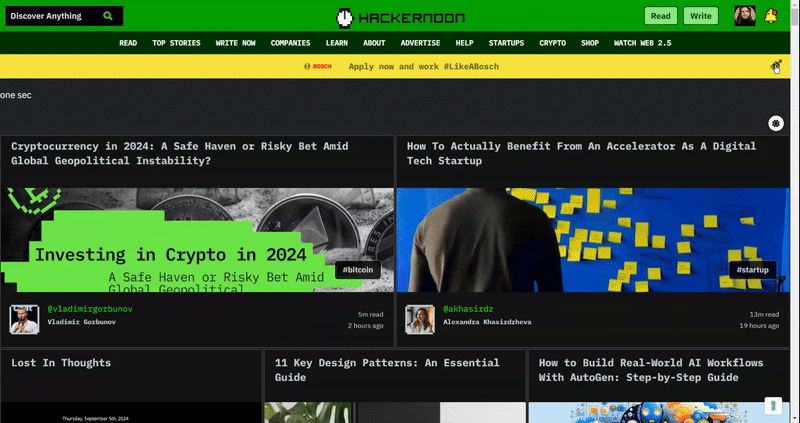Open 'Apply now and work #LikeABosch' link
Viewport: 800px width, 423px height.
[423, 66]
